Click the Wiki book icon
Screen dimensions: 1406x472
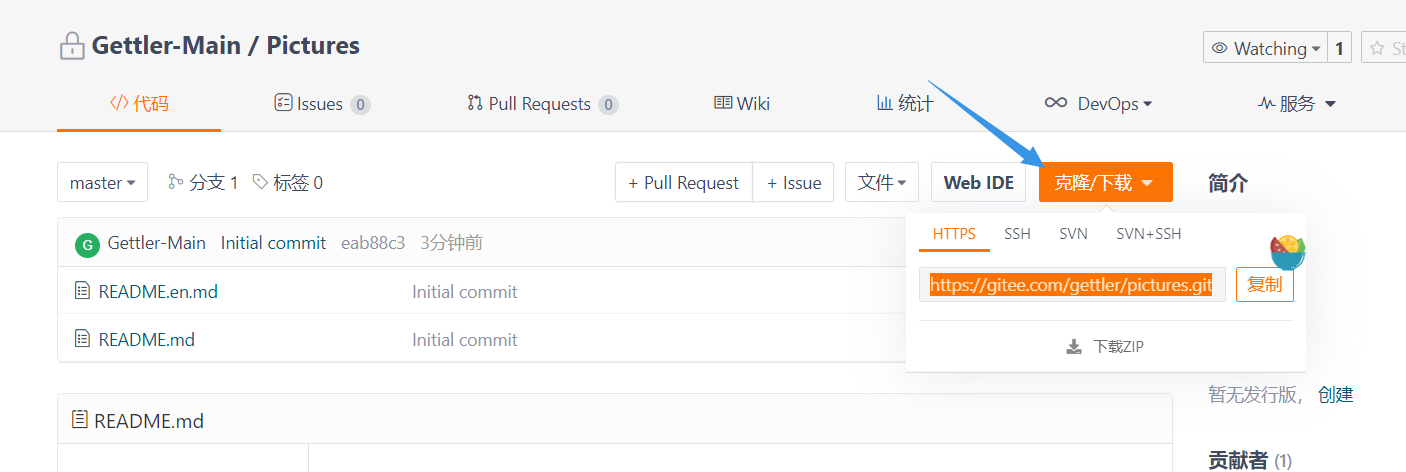click(723, 103)
